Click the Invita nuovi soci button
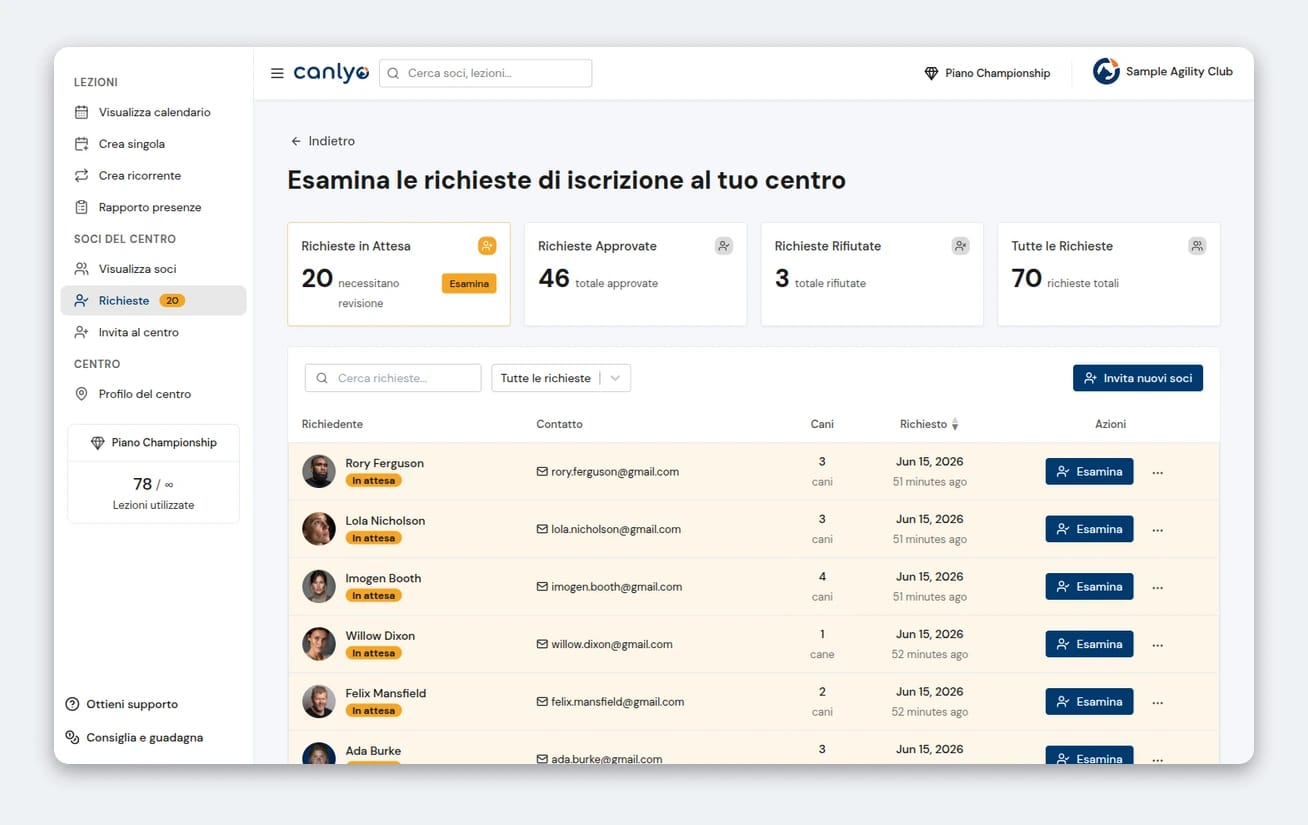 click(x=1138, y=378)
